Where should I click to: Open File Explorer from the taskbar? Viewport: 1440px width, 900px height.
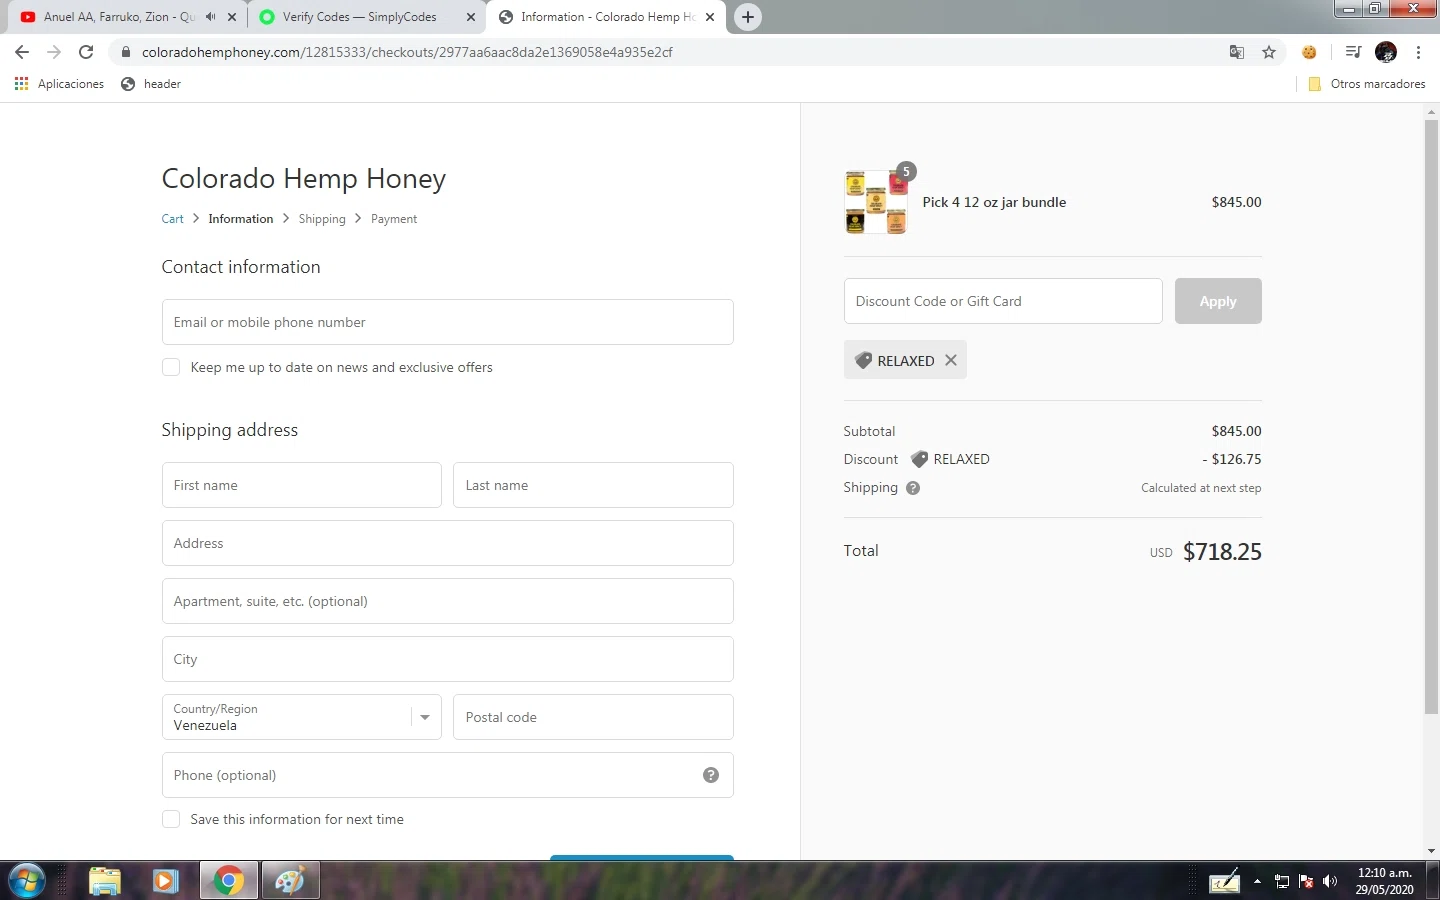coord(104,881)
